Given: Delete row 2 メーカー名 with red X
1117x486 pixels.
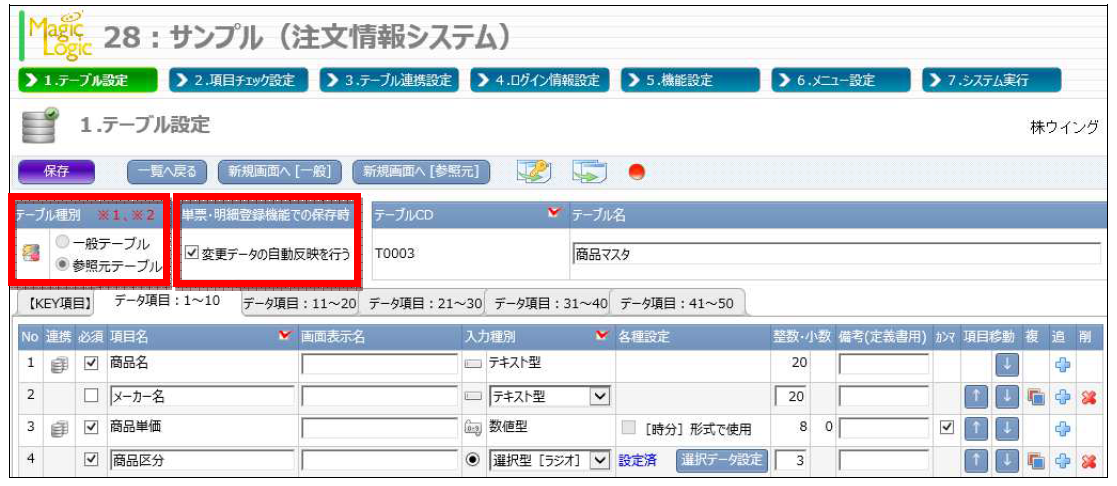Looking at the screenshot, I should 1088,397.
